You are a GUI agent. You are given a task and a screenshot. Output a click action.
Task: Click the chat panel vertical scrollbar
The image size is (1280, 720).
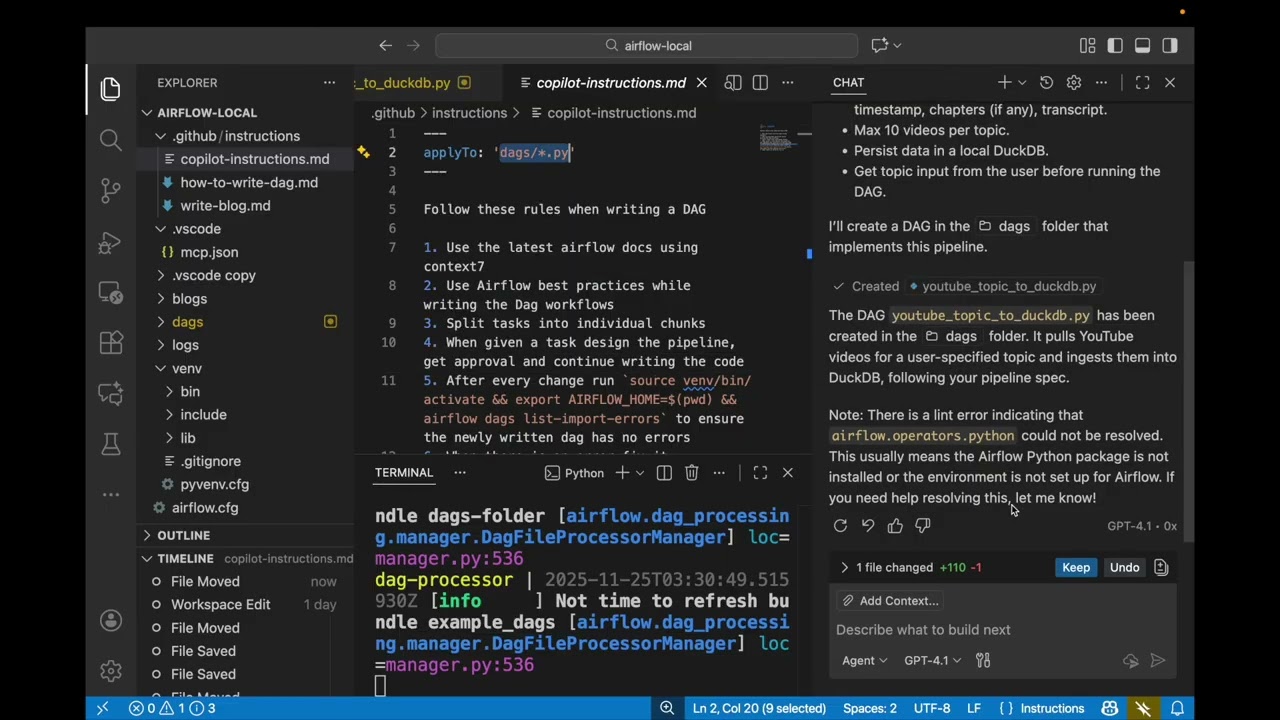coord(1189,400)
